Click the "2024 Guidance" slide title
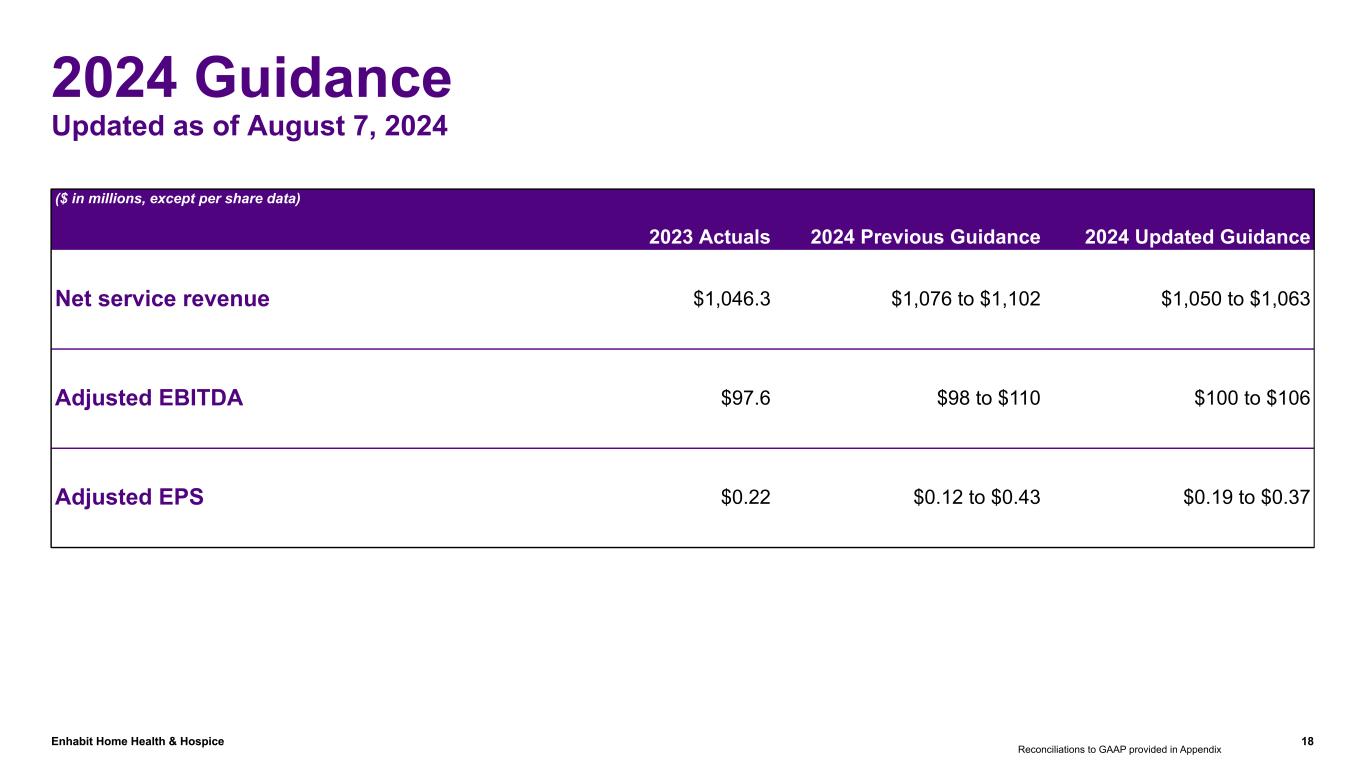Screen dimensions: 1365x768 click(251, 77)
